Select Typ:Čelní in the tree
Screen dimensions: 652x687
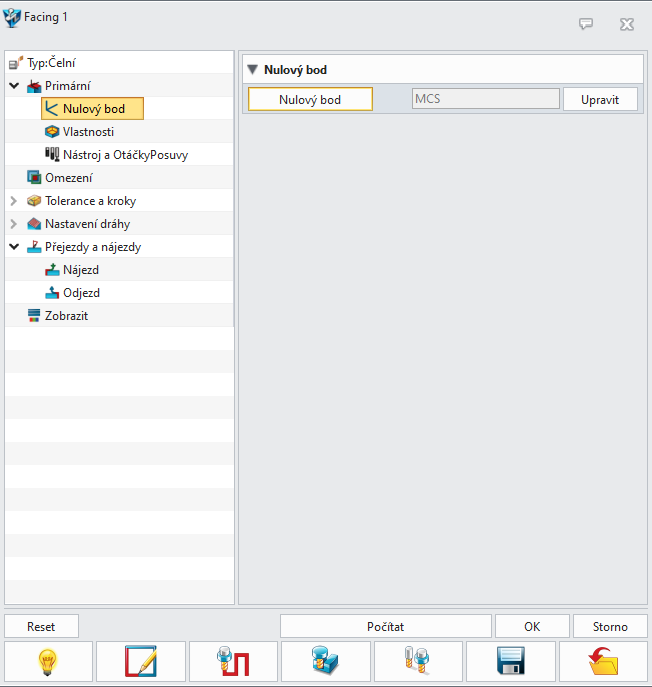click(x=51, y=63)
